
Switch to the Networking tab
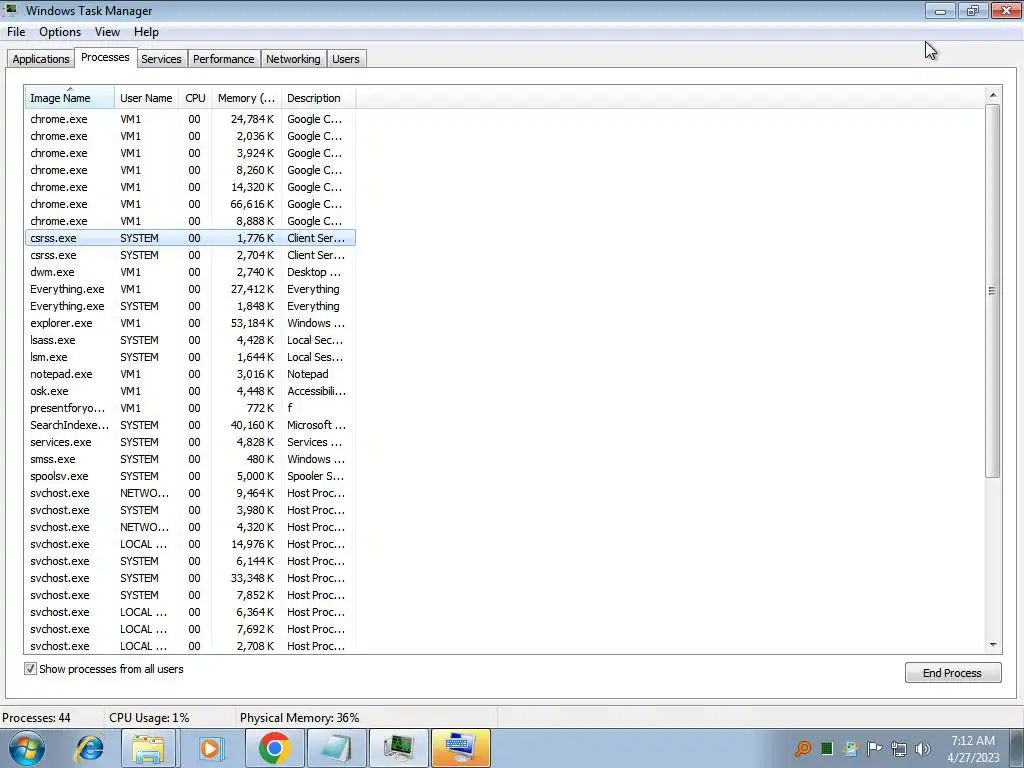pyautogui.click(x=293, y=59)
